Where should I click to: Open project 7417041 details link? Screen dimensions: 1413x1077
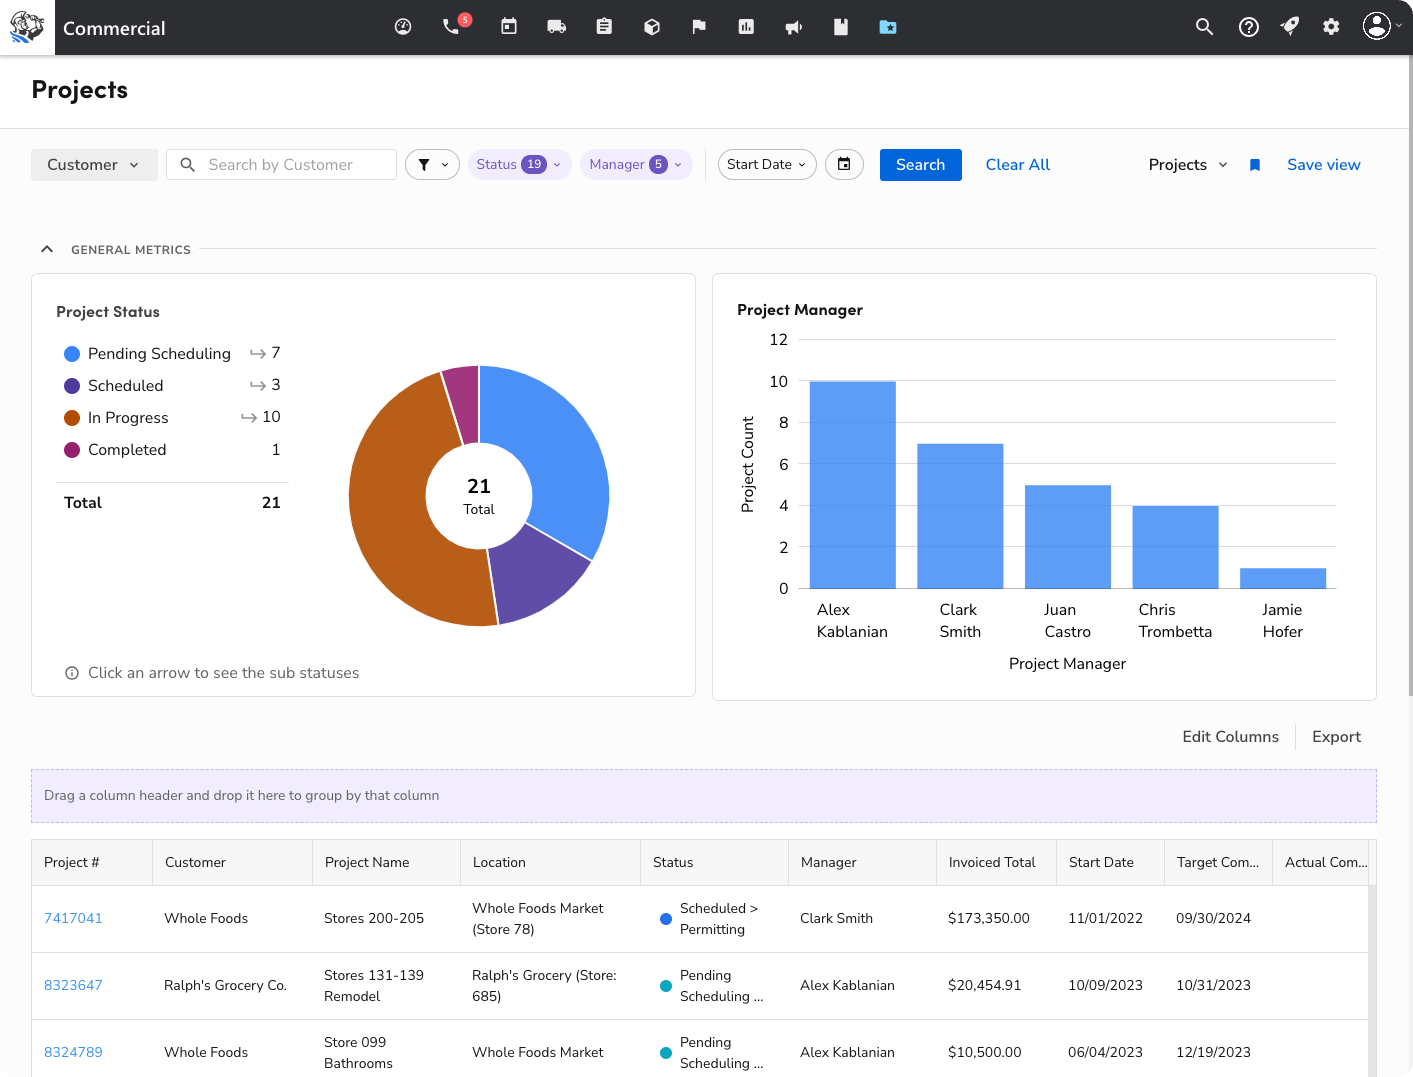73,918
